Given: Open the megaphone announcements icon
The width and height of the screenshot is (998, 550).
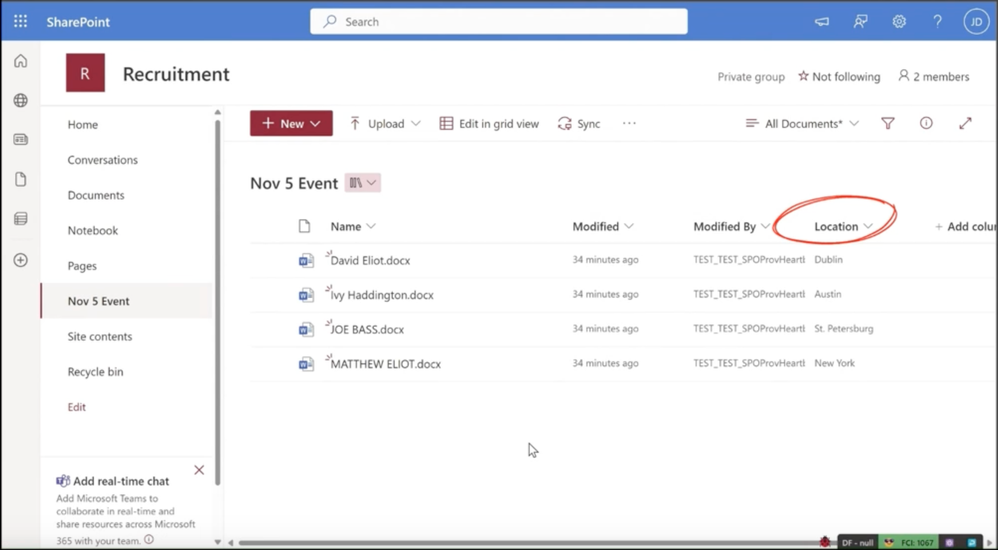Looking at the screenshot, I should [x=822, y=22].
